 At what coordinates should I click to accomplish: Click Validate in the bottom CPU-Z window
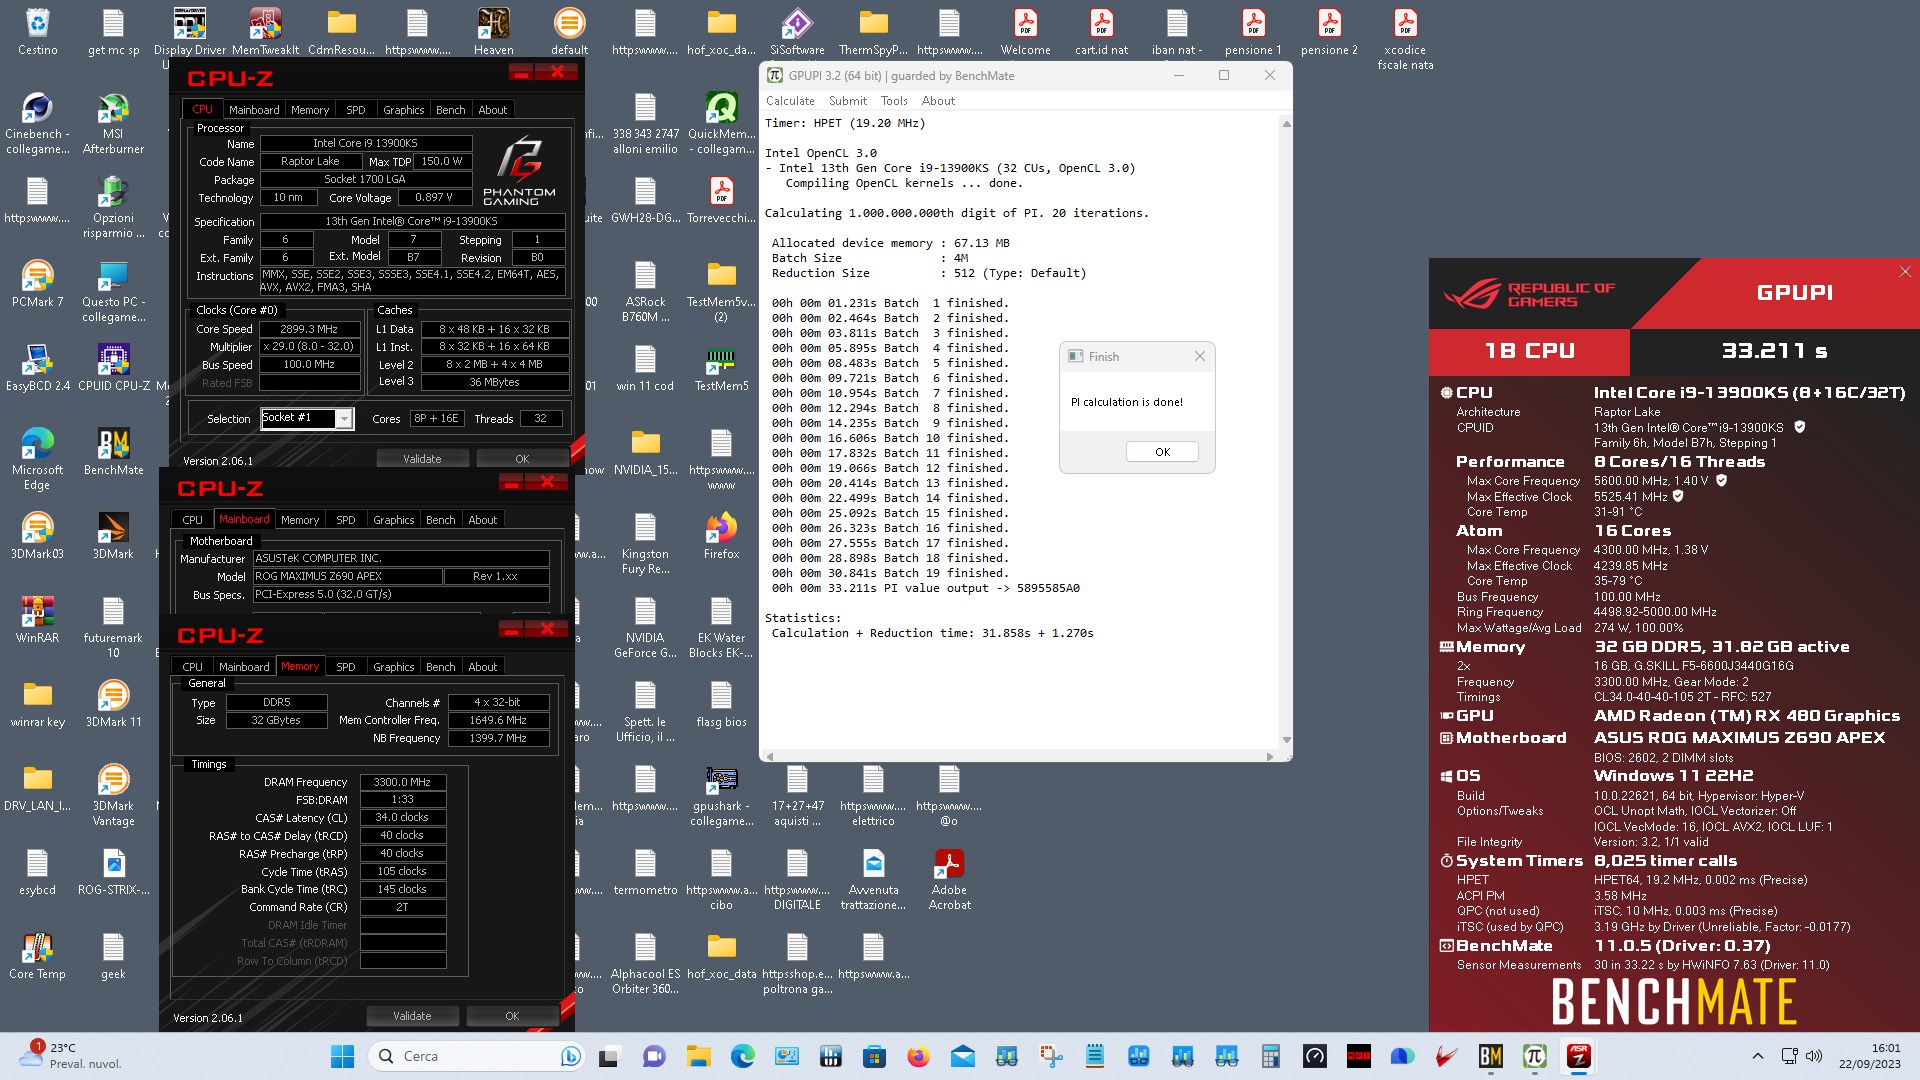pyautogui.click(x=412, y=1016)
